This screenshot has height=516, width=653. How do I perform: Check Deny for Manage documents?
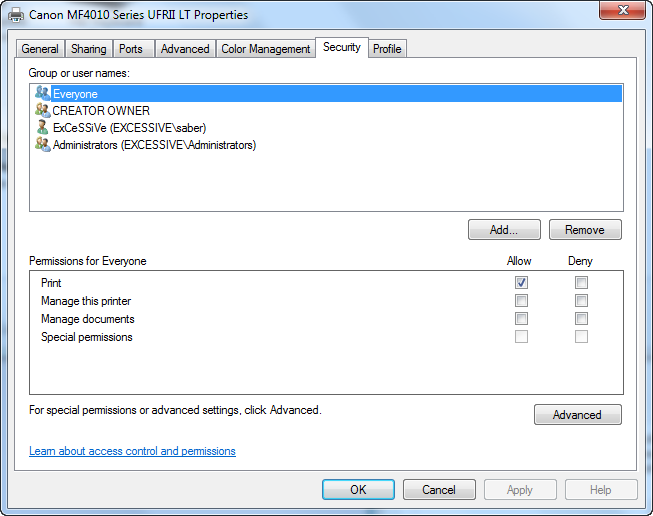pyautogui.click(x=581, y=319)
